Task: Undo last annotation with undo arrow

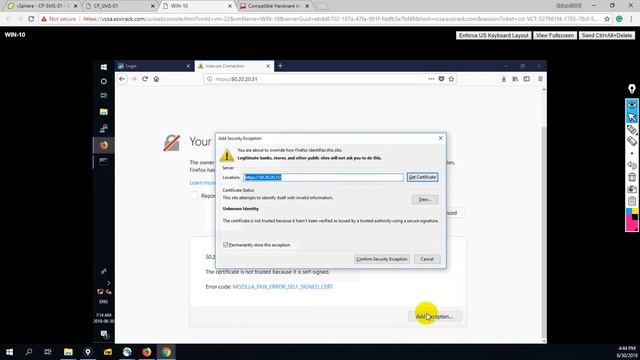Action: pyautogui.click(x=632, y=165)
